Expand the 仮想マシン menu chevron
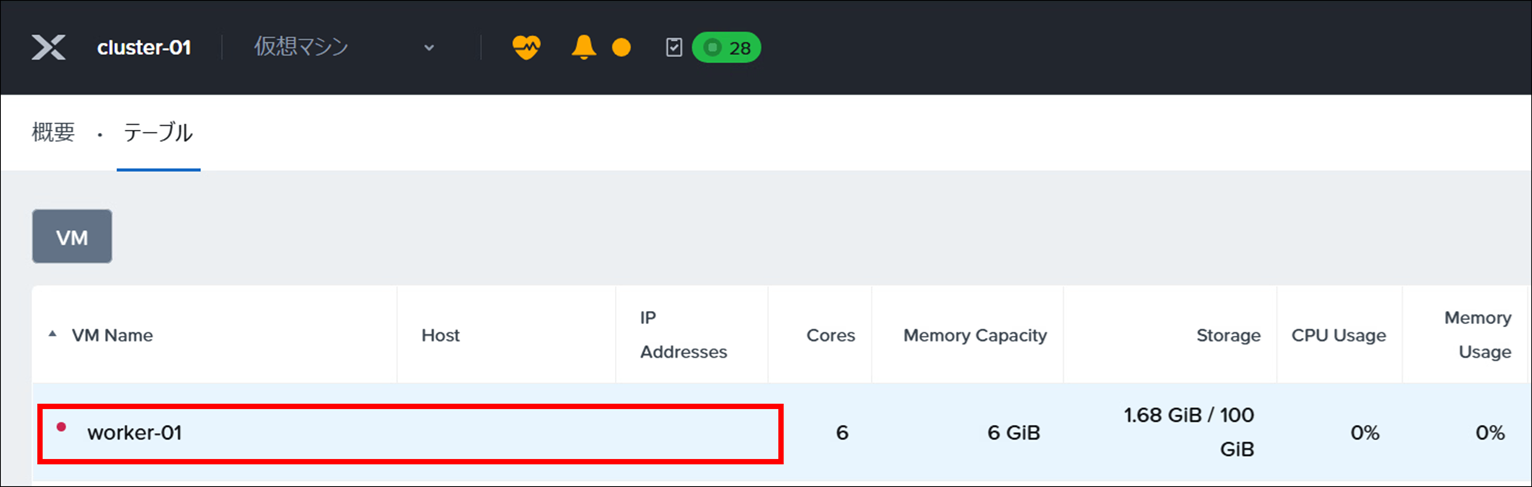The image size is (1532, 487). pyautogui.click(x=429, y=48)
